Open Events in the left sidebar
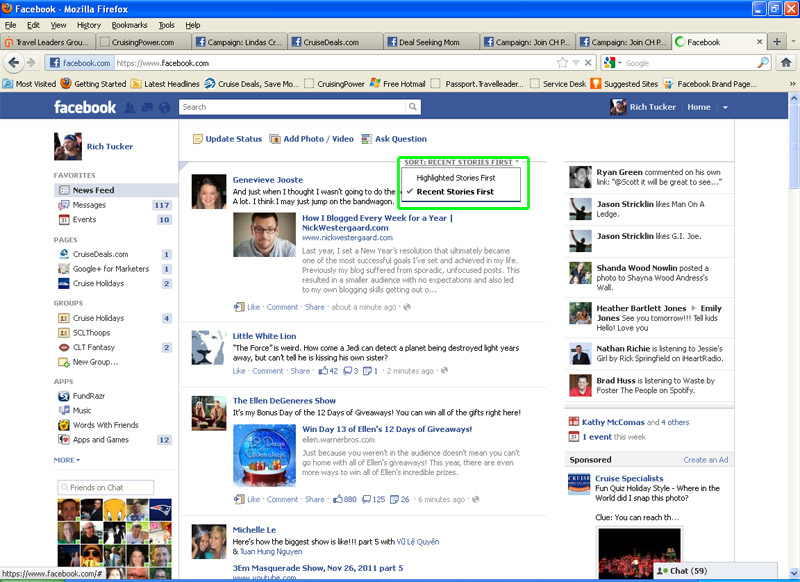This screenshot has height=582, width=800. pyautogui.click(x=84, y=219)
